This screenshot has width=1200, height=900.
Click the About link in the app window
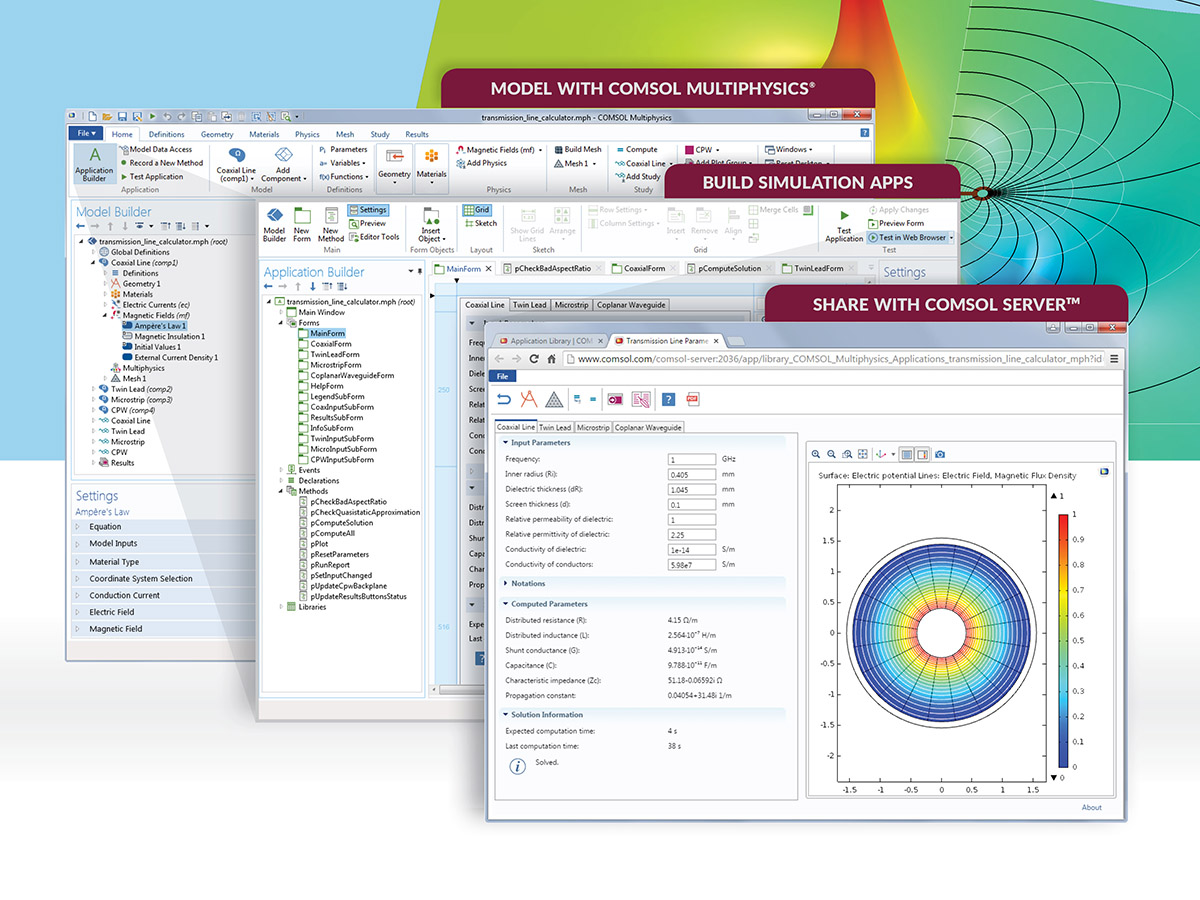tap(1091, 807)
